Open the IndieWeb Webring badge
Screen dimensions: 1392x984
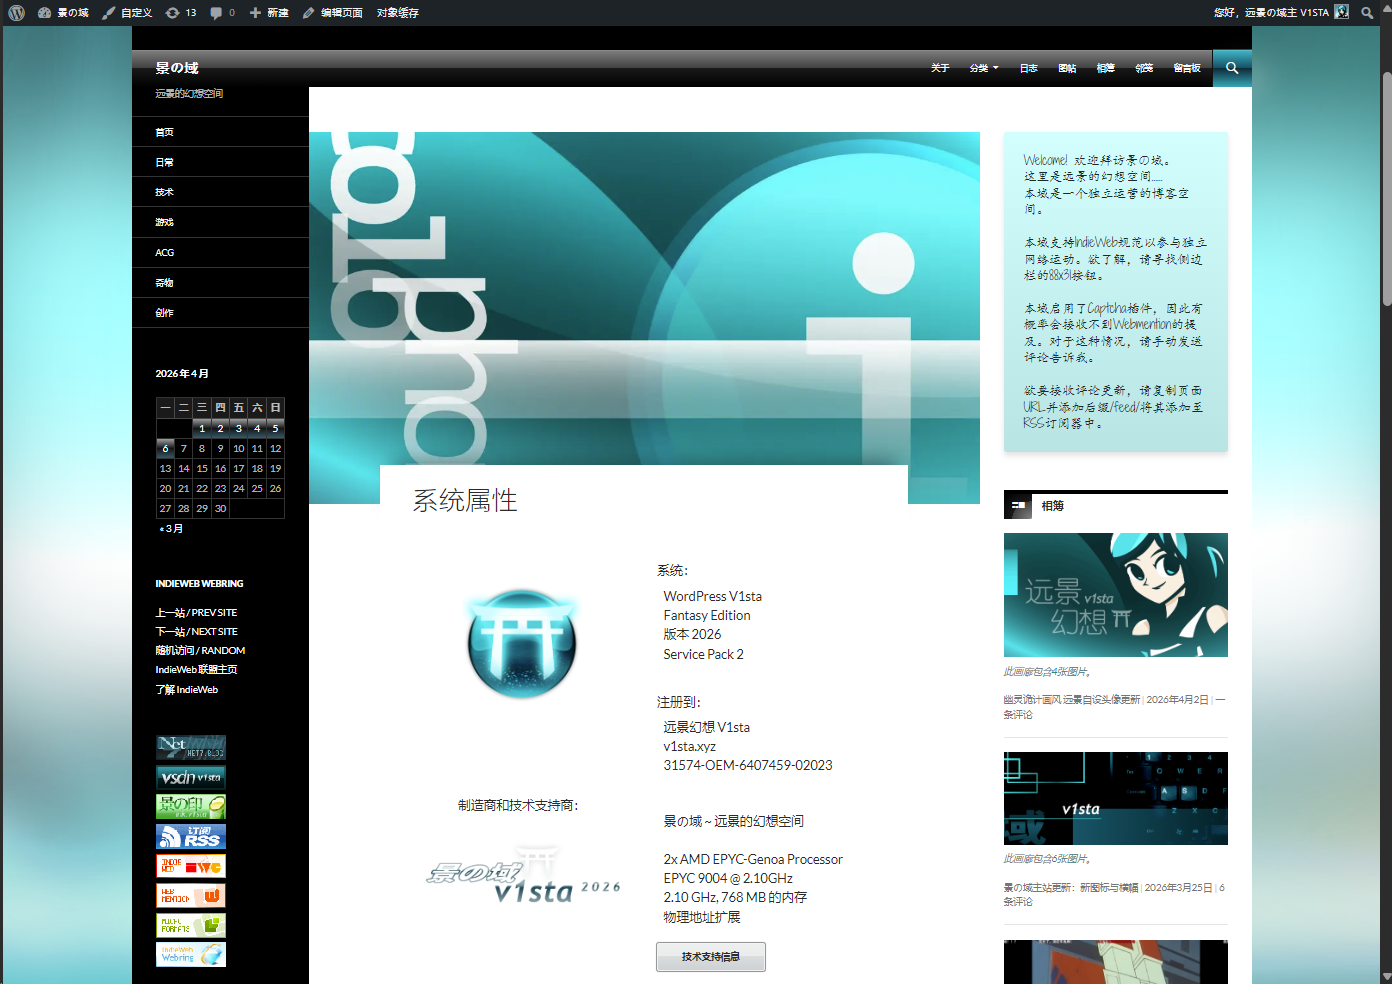pos(191,955)
